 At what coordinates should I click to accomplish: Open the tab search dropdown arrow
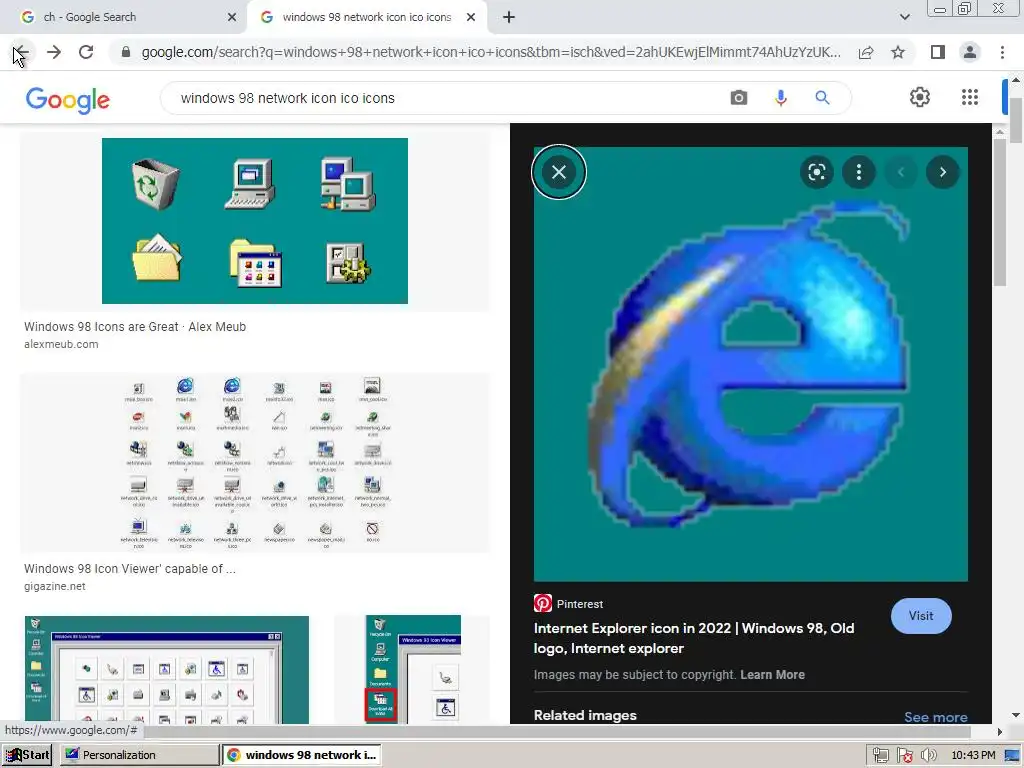pyautogui.click(x=904, y=17)
